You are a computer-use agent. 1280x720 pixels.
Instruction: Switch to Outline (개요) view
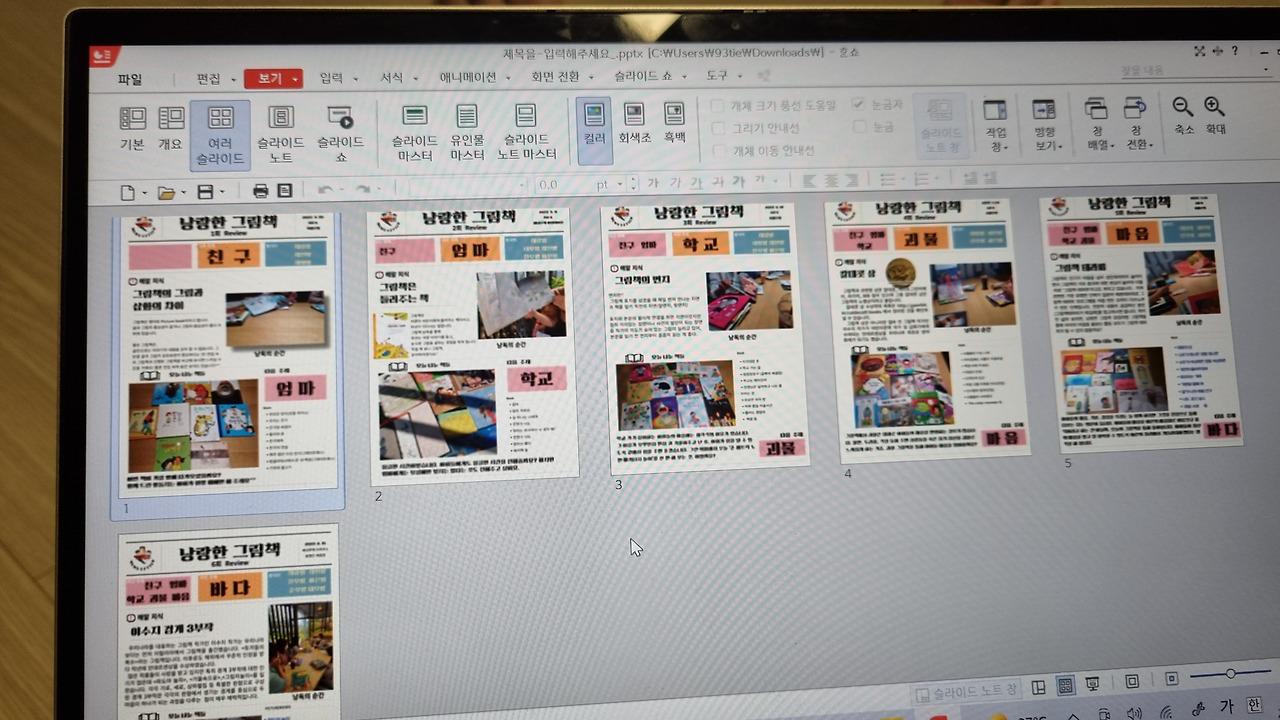pyautogui.click(x=170, y=128)
